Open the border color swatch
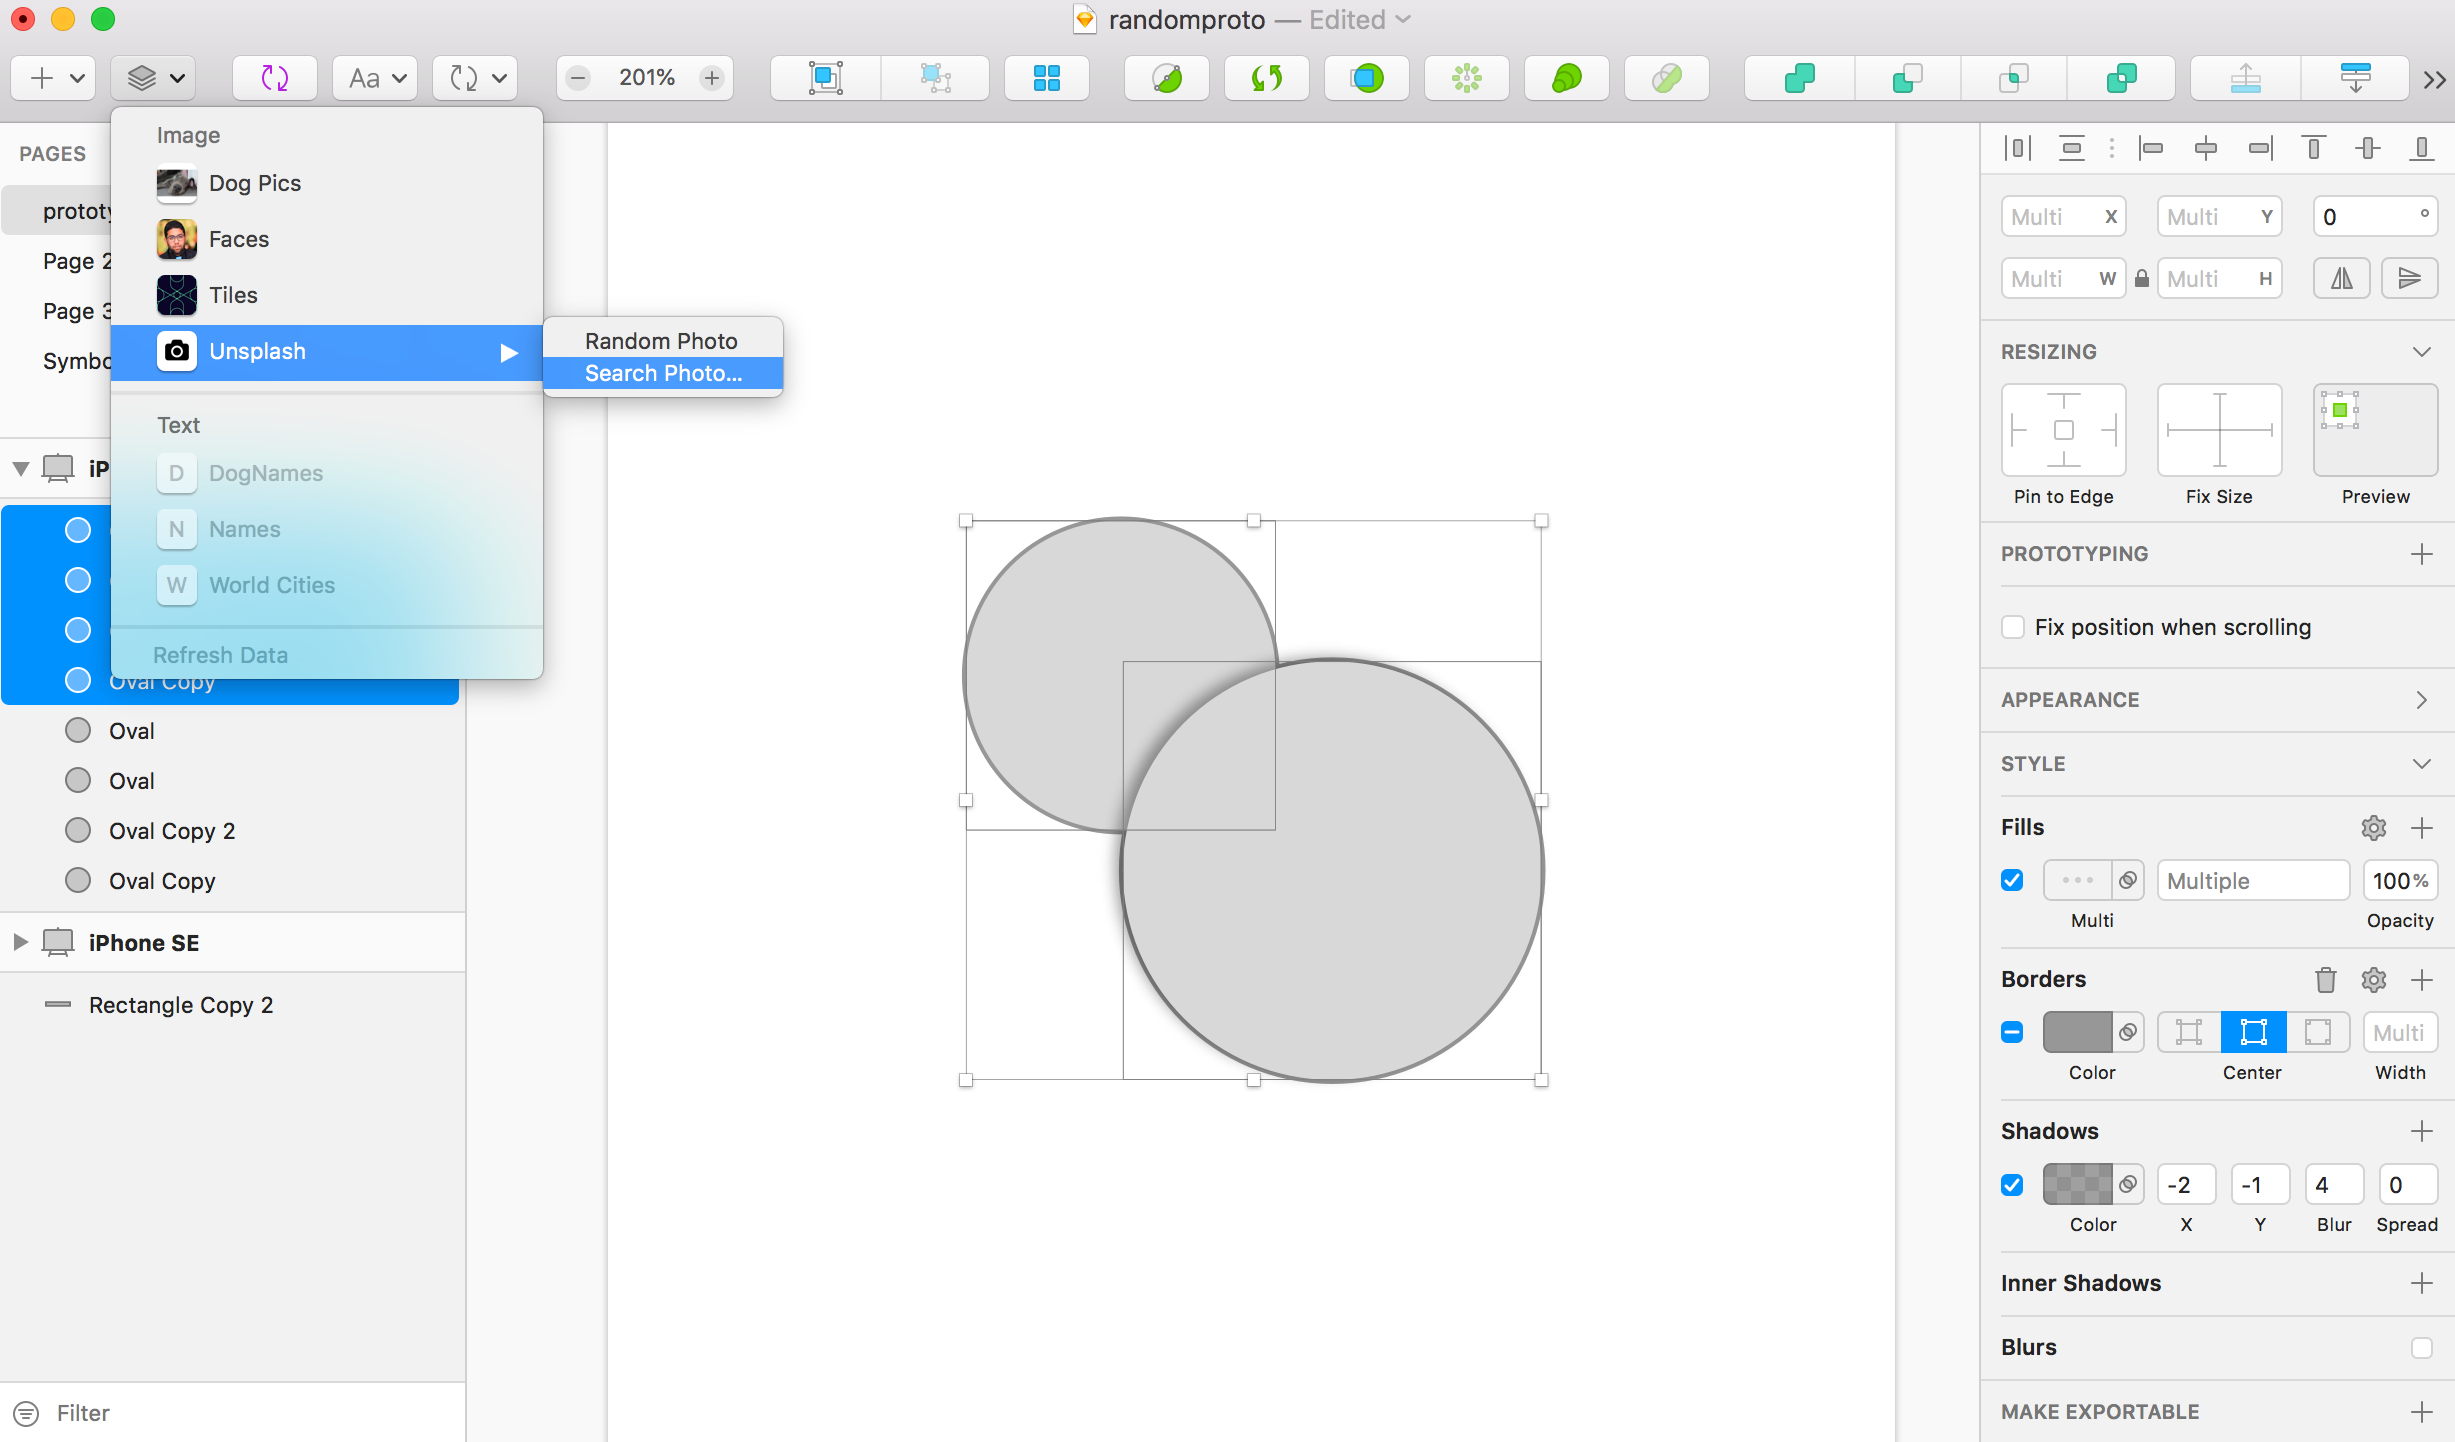 click(x=2076, y=1032)
